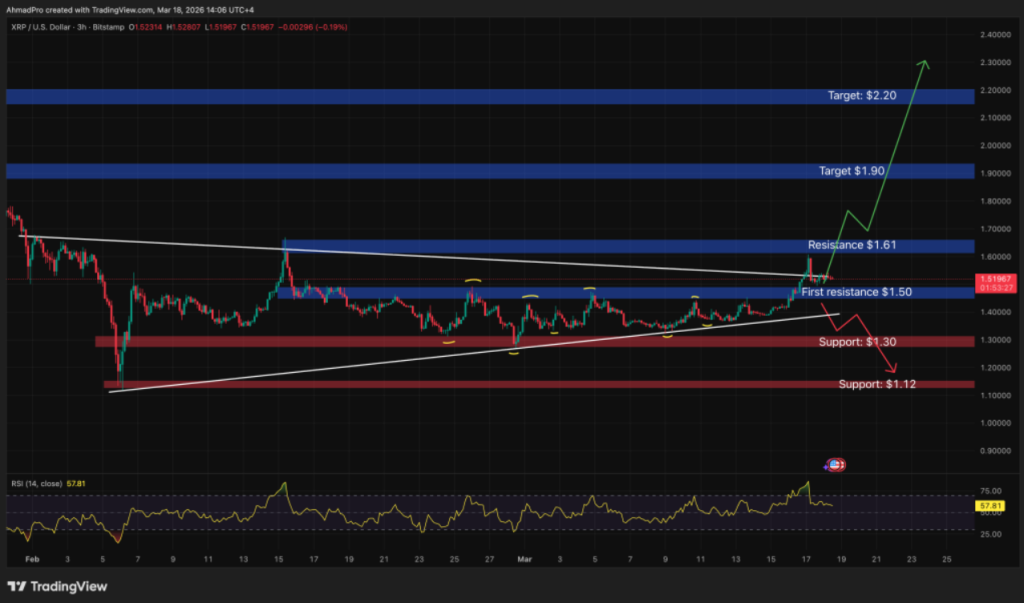
Task: Click the Mar label on the date axis
Action: coord(524,560)
